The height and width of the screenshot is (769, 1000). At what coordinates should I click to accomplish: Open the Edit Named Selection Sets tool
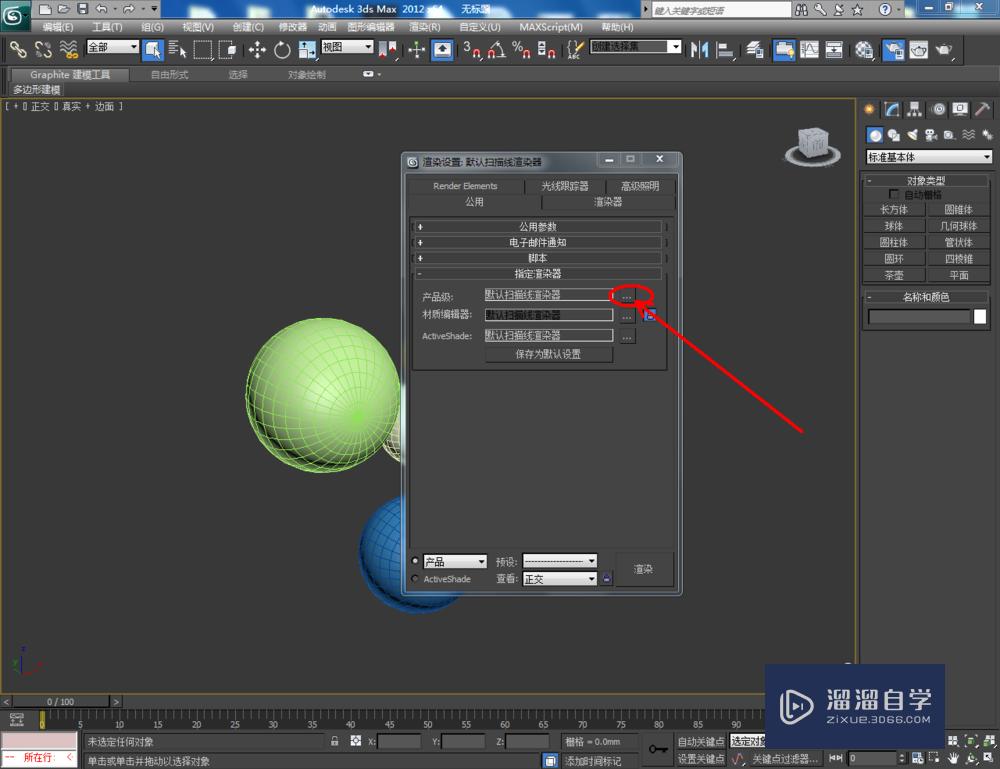click(575, 49)
